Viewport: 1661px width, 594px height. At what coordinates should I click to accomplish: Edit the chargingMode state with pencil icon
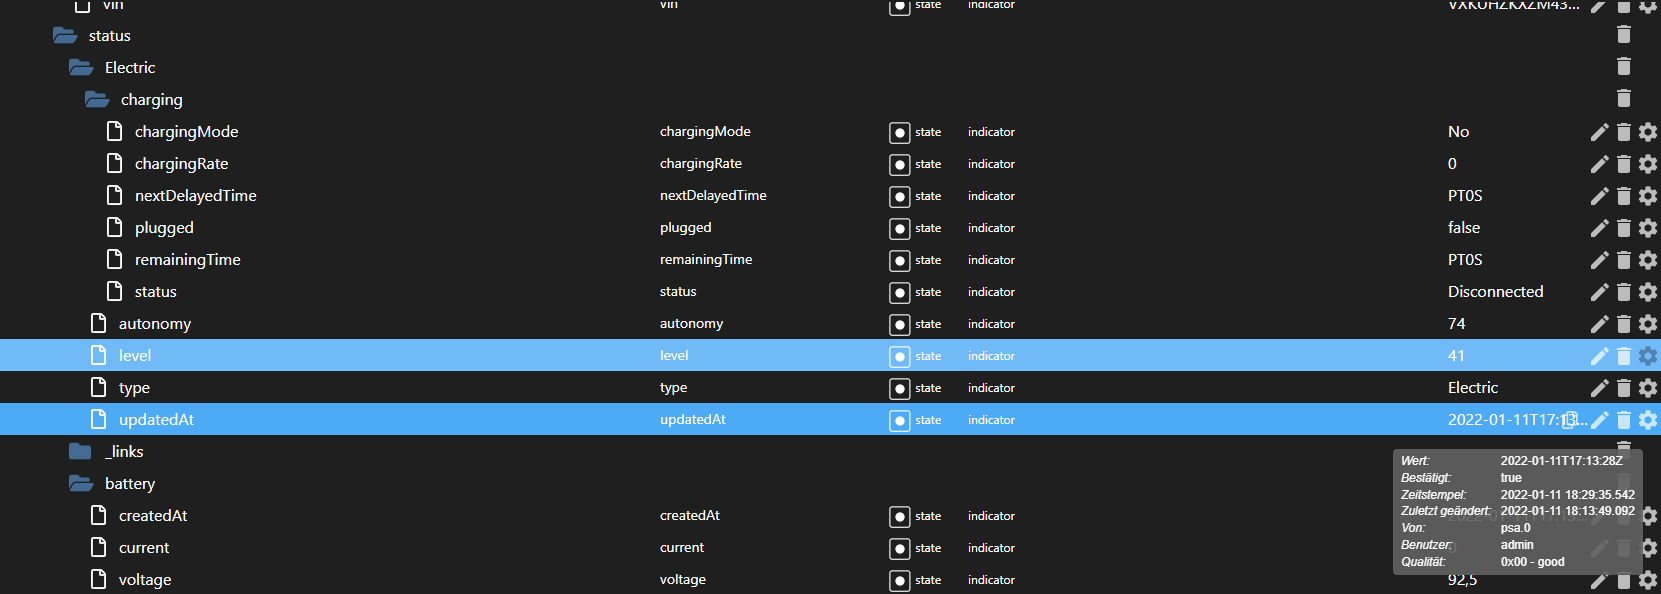coord(1599,132)
